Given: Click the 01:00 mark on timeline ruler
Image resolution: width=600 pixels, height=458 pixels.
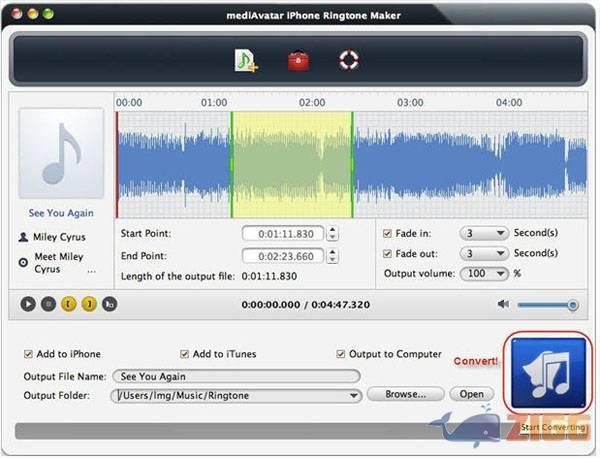Looking at the screenshot, I should pyautogui.click(x=214, y=103).
